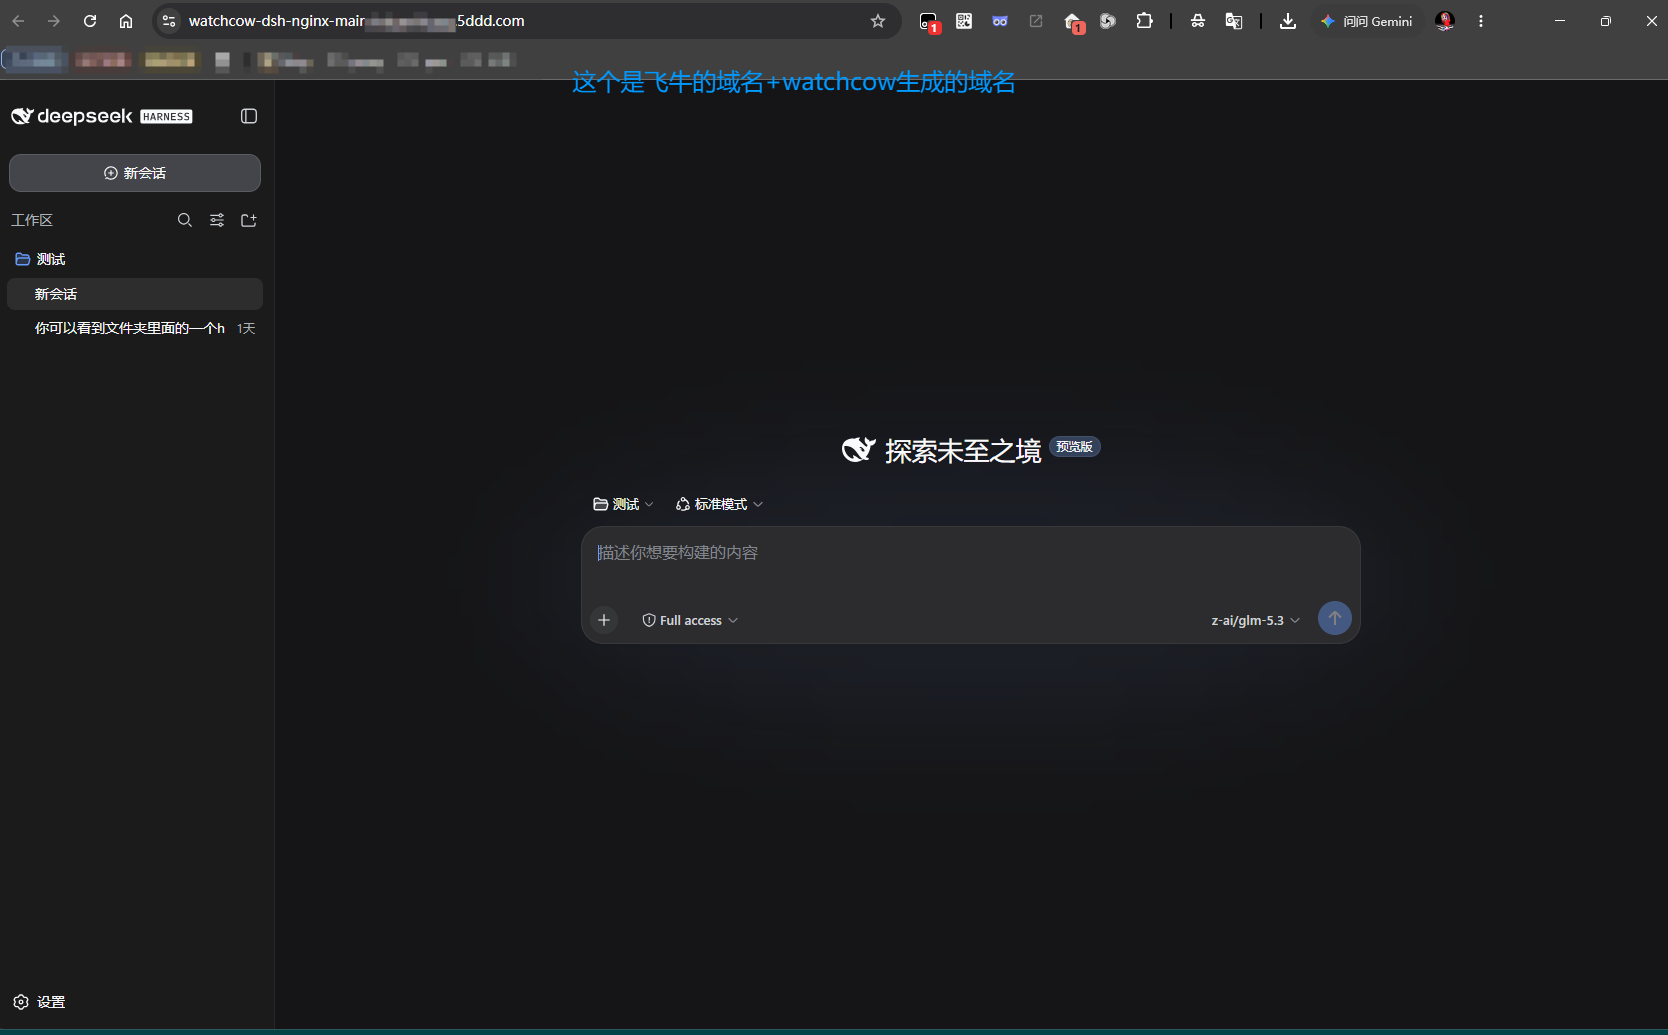Bookmark this page with the star icon
1668x1035 pixels.
[878, 21]
